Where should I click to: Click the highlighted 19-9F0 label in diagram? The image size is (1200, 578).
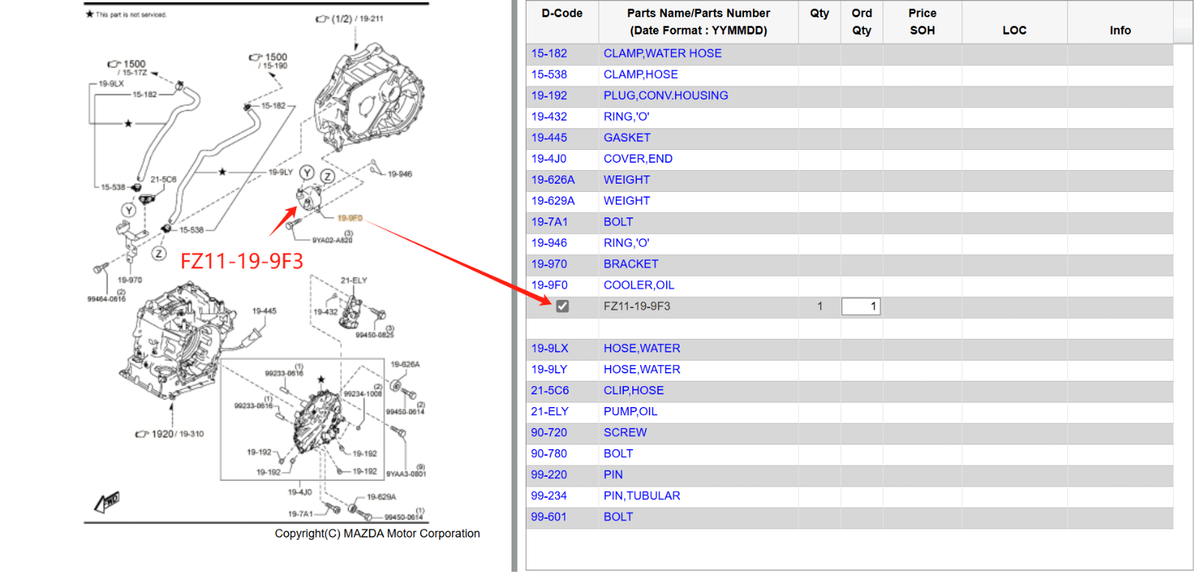(x=349, y=217)
